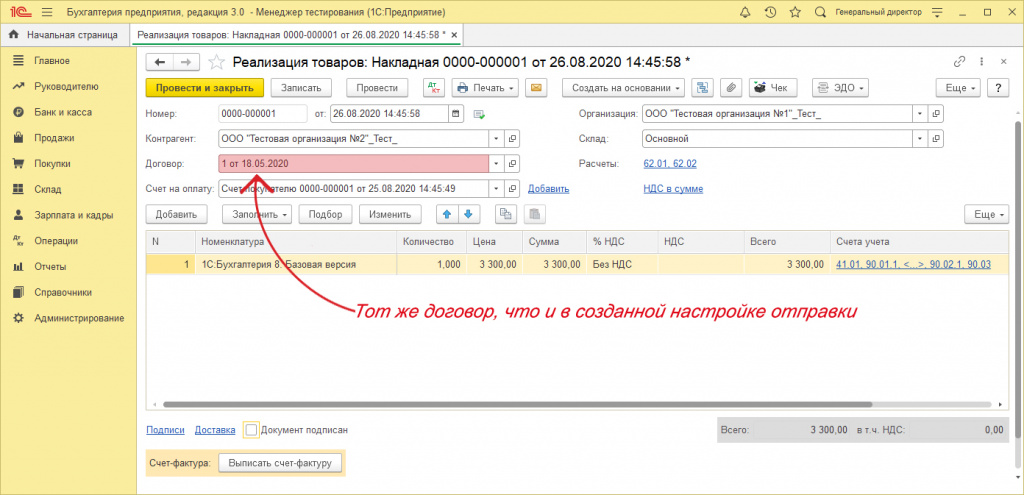Image resolution: width=1024 pixels, height=495 pixels.
Task: Open Создать на основании dropdown
Action: [x=623, y=88]
